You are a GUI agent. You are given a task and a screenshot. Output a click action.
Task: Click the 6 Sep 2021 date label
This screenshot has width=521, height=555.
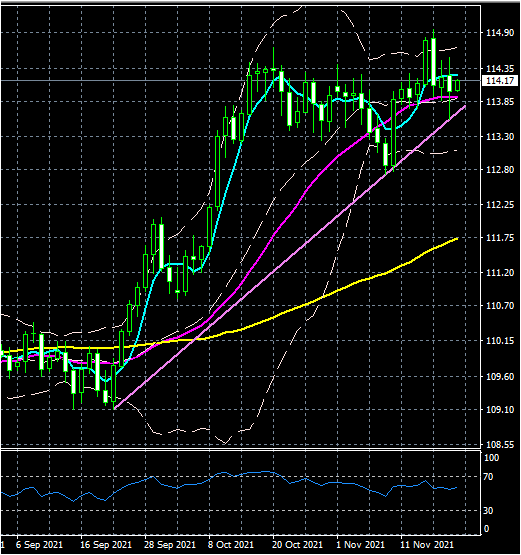coord(39,544)
